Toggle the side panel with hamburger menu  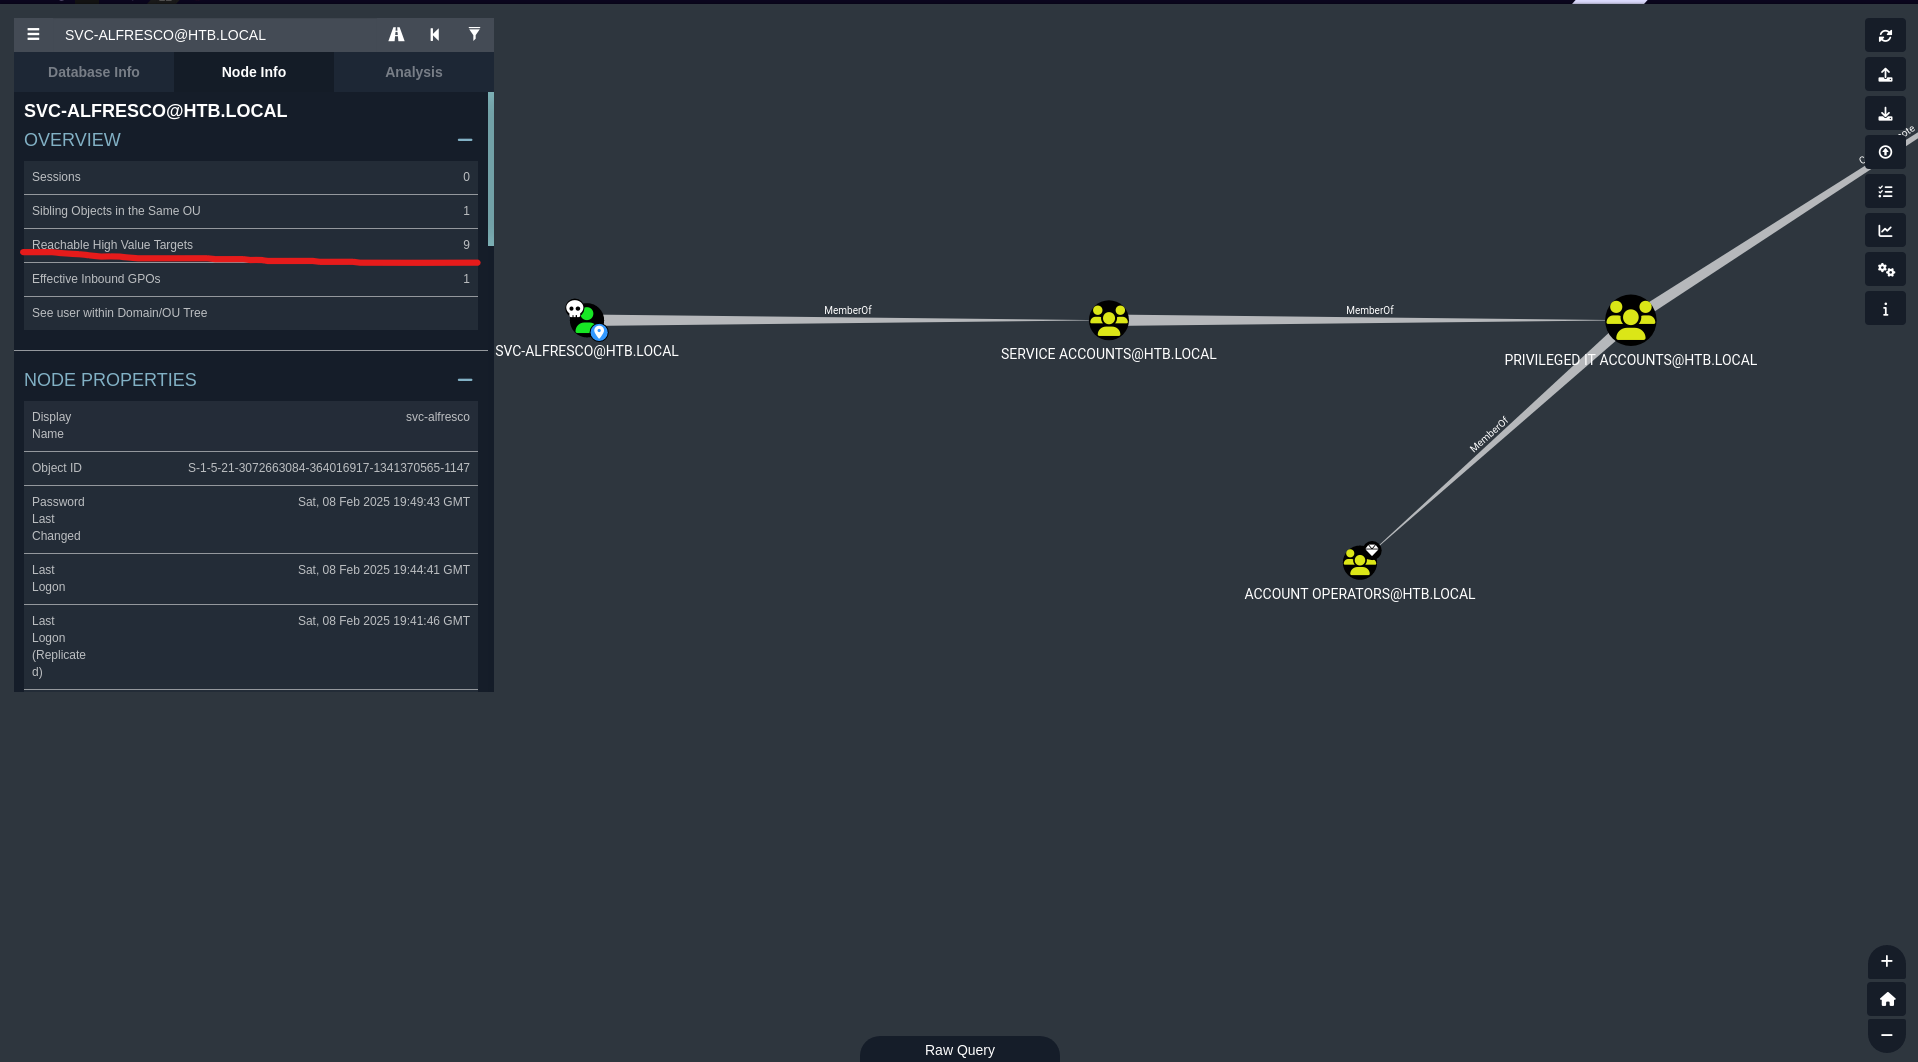click(33, 35)
